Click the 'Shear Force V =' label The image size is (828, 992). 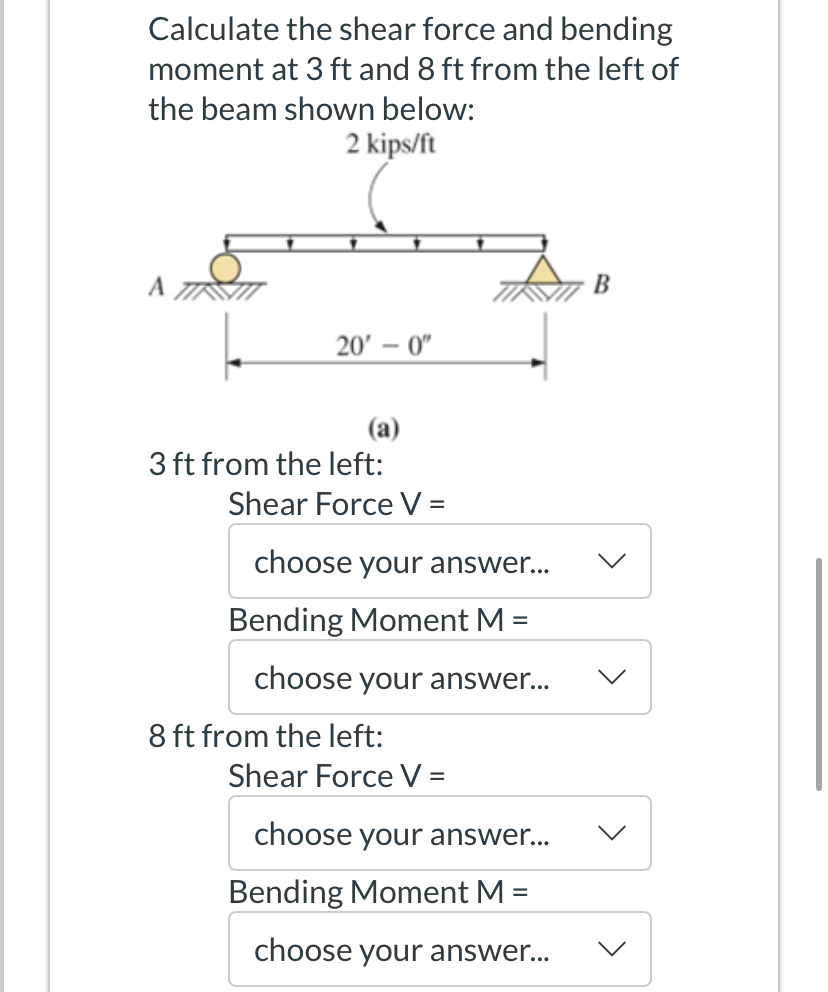click(336, 503)
